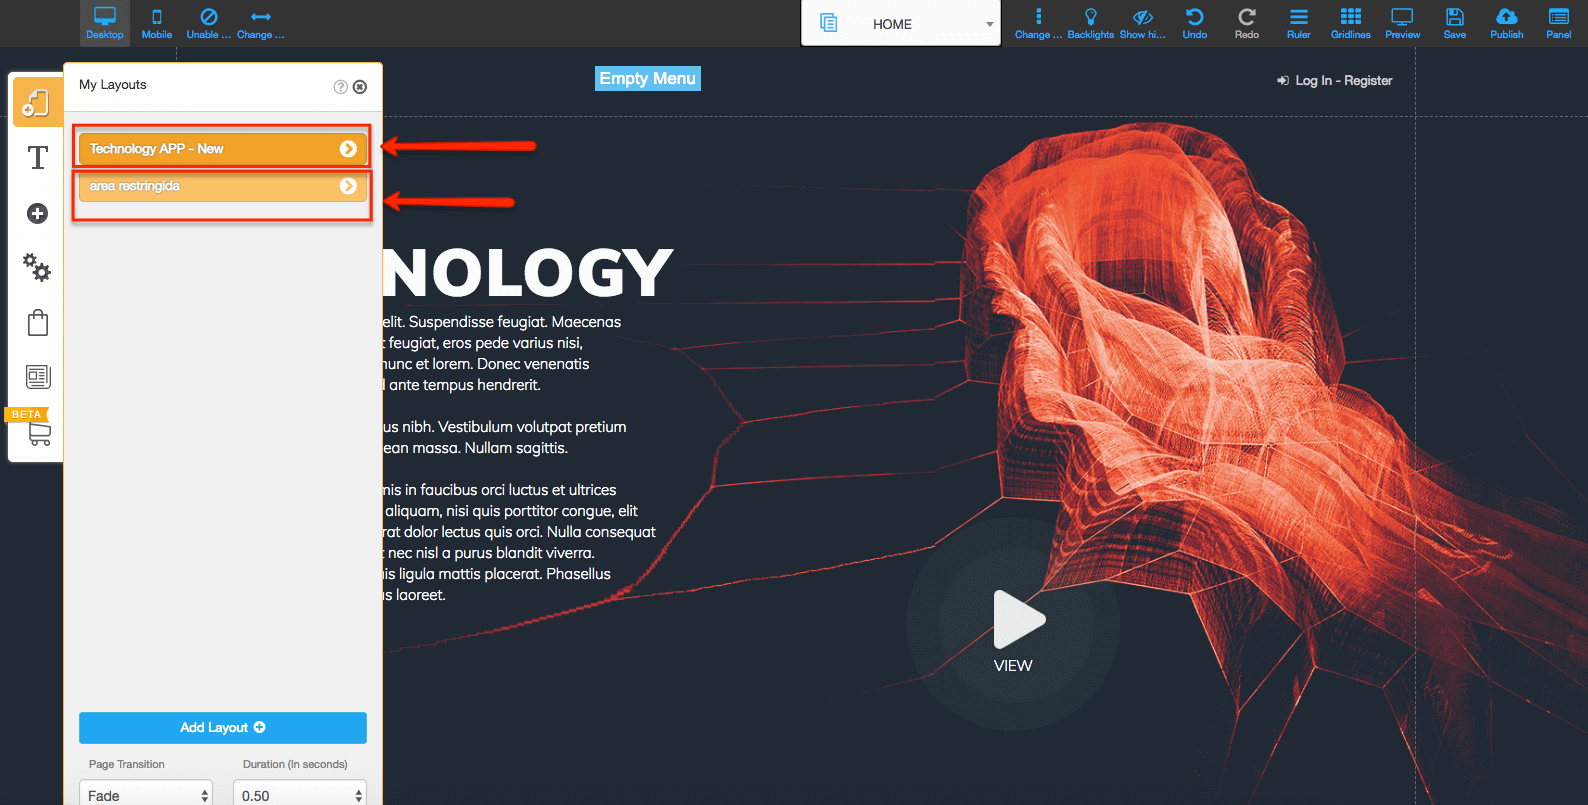Image resolution: width=1588 pixels, height=805 pixels.
Task: Open the gears settings sidebar icon
Action: point(37,266)
